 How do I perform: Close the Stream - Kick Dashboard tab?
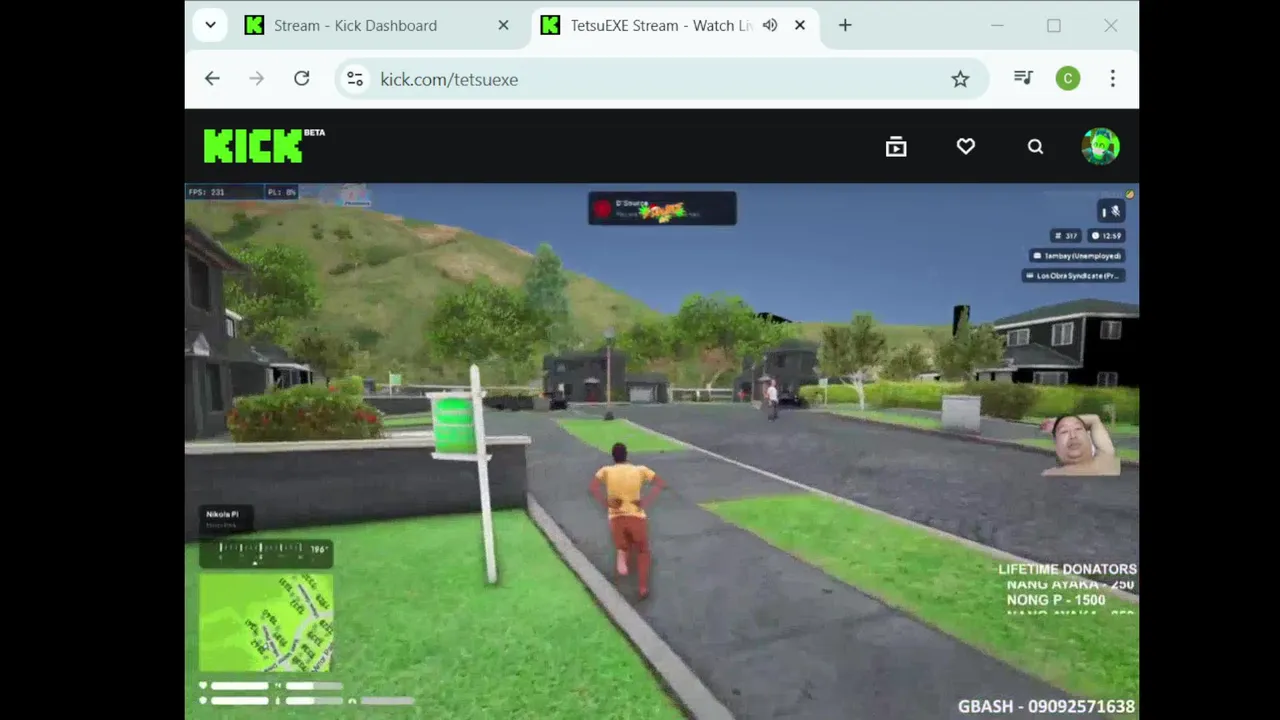[x=503, y=25]
